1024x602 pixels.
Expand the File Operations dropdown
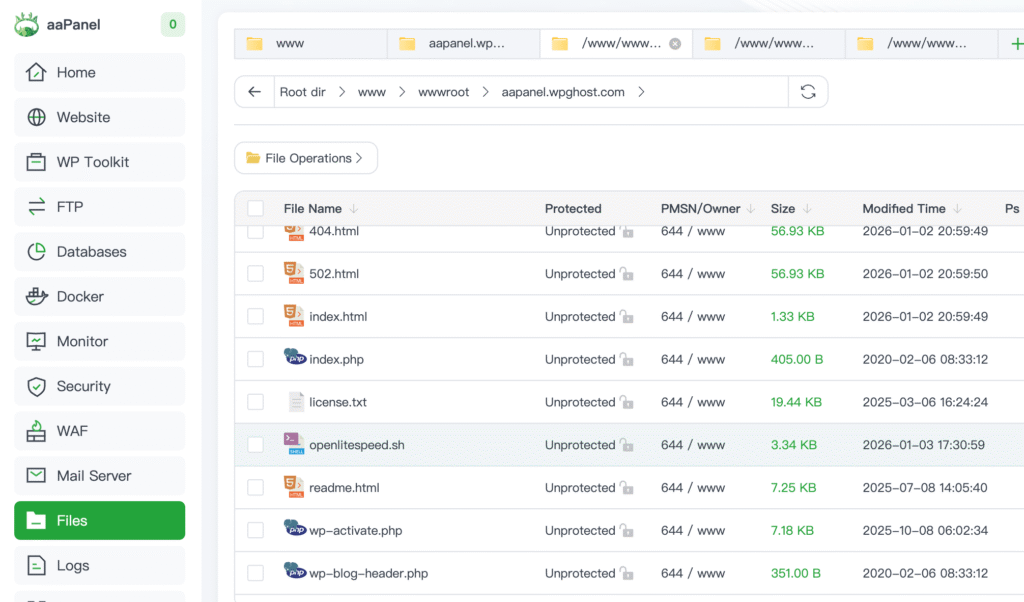(306, 158)
